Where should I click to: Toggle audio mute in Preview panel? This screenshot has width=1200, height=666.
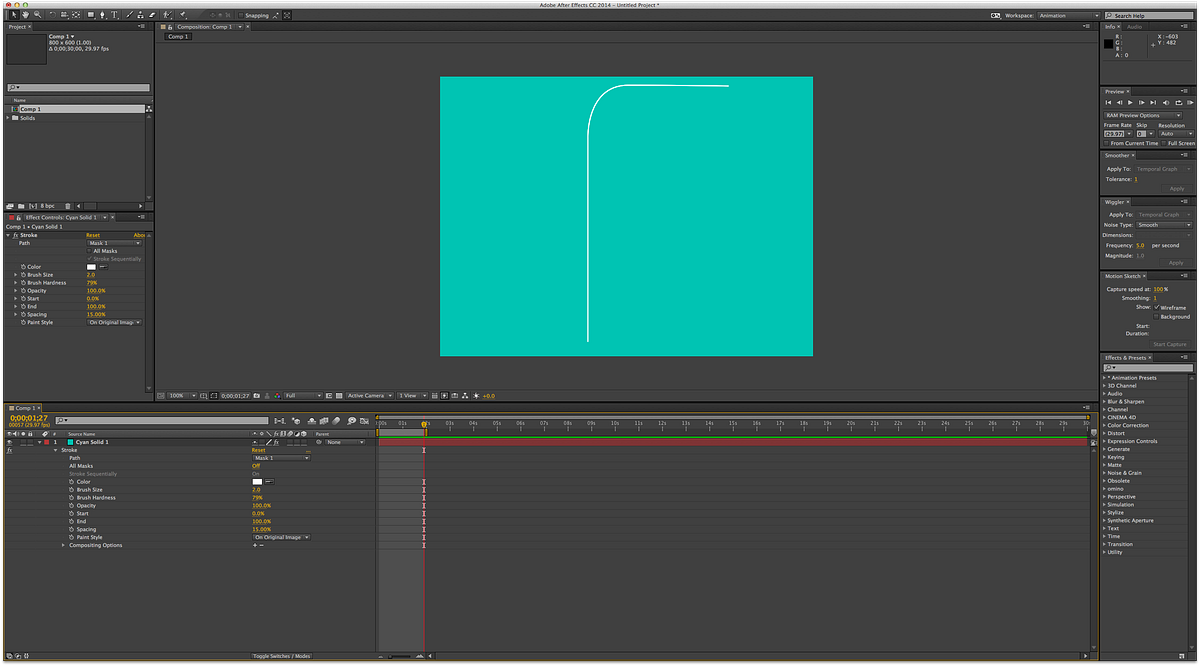[1166, 103]
